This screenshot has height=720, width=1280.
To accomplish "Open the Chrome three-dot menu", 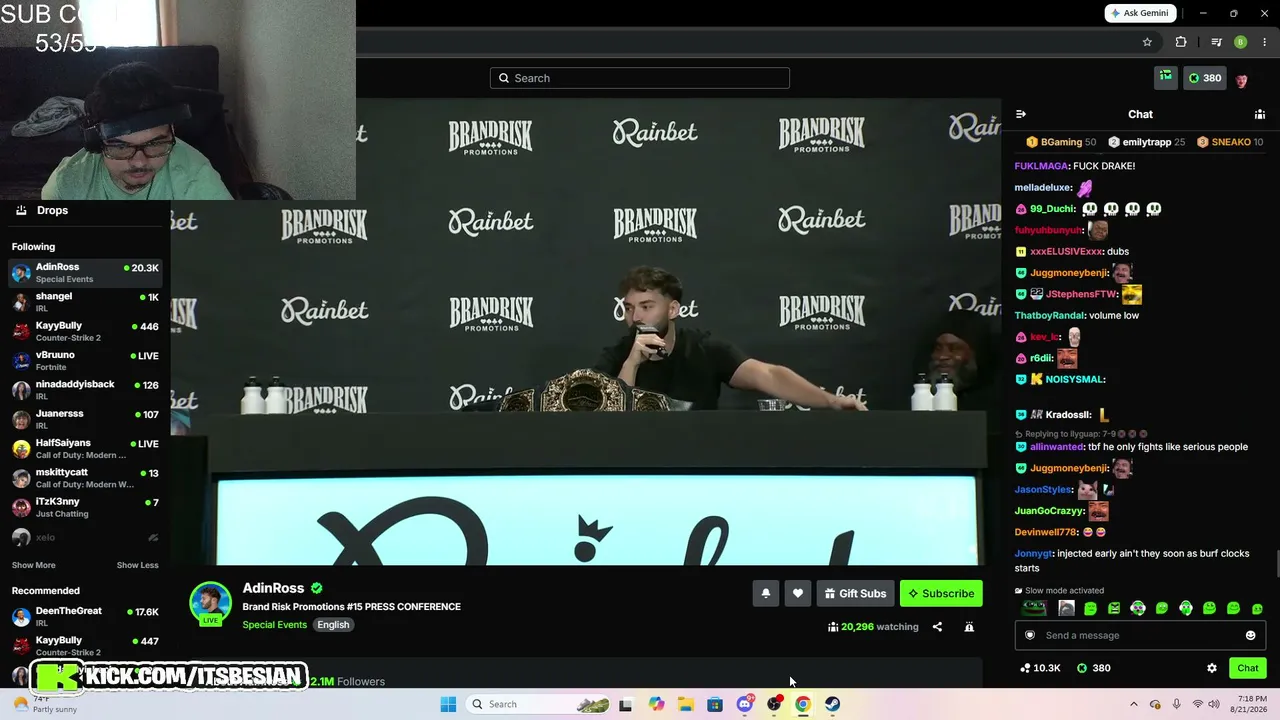I will tap(1264, 42).
